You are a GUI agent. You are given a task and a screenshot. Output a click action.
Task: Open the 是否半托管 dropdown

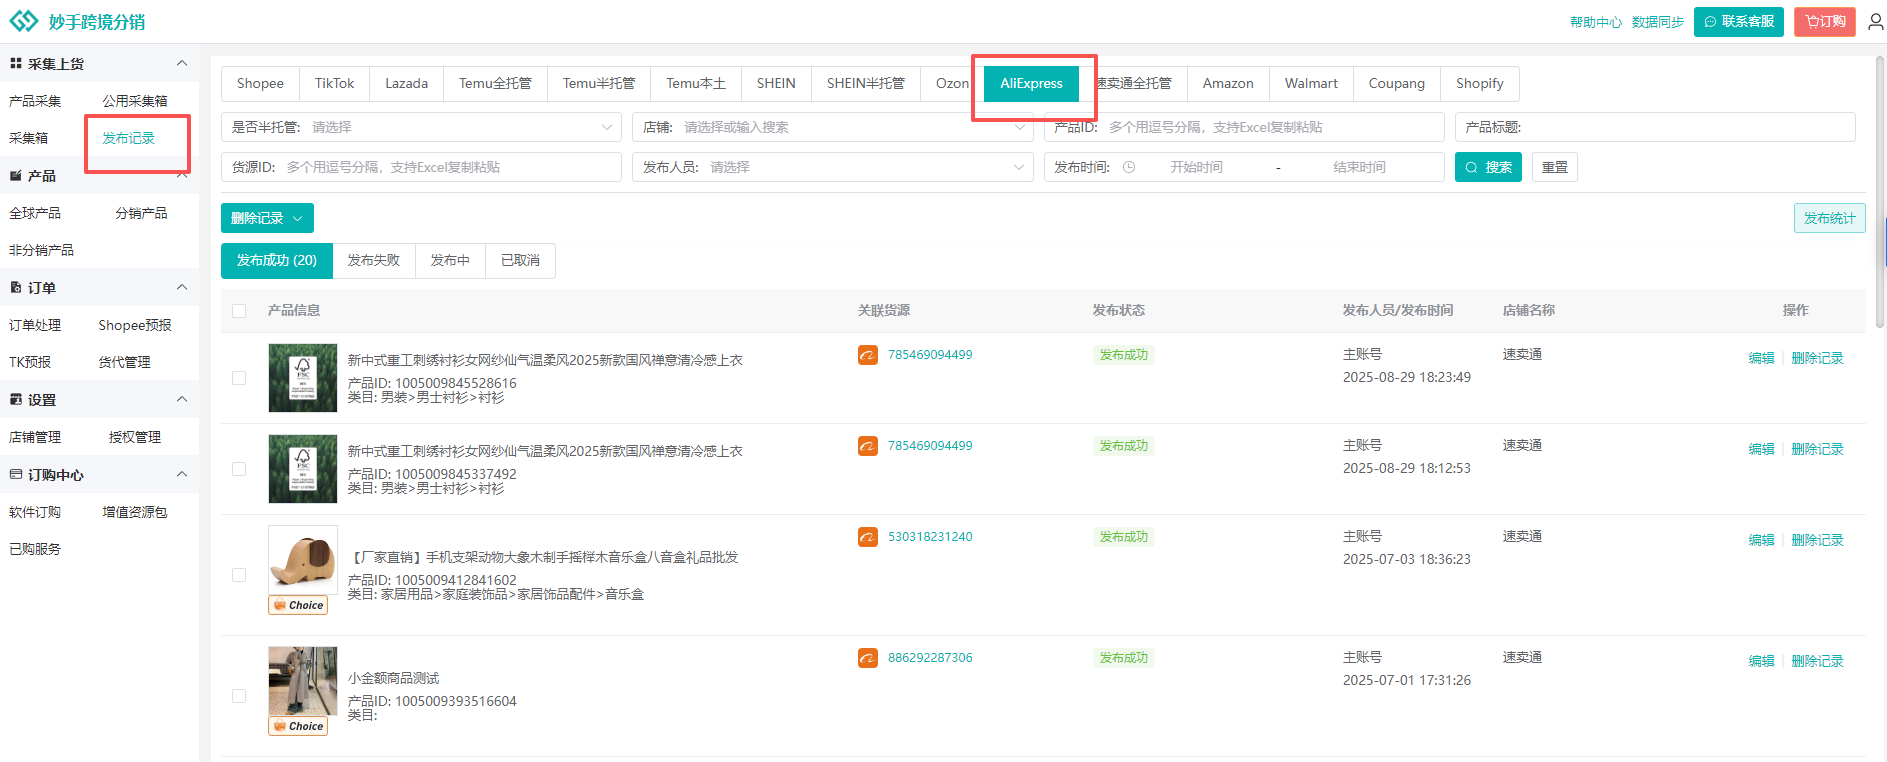pos(420,127)
